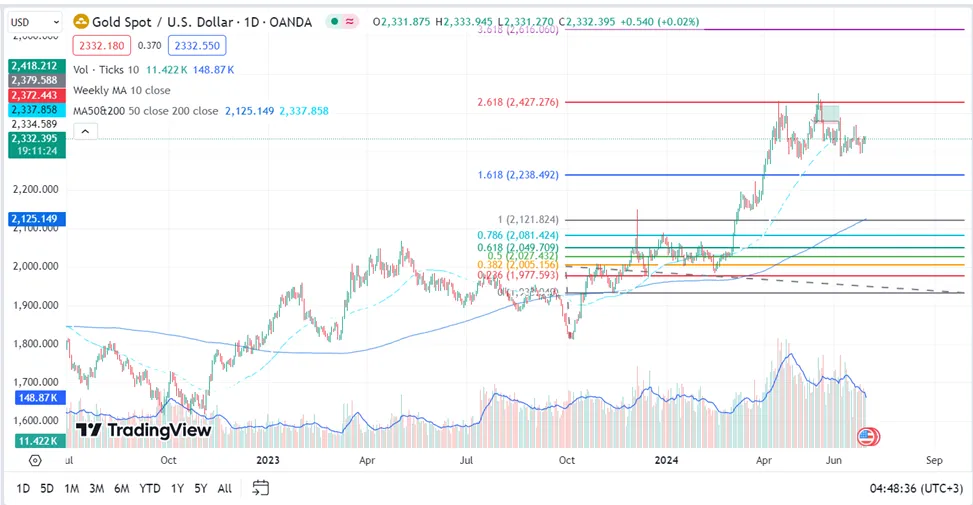Select the MA50&200 indicator legend
Screen dimensions: 973x505
tap(146, 111)
